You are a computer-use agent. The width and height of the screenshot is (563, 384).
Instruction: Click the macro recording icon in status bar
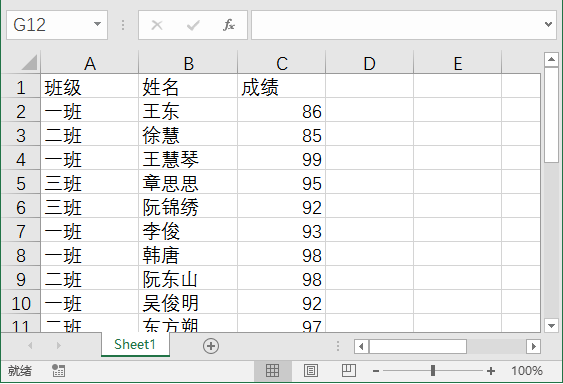click(x=58, y=370)
